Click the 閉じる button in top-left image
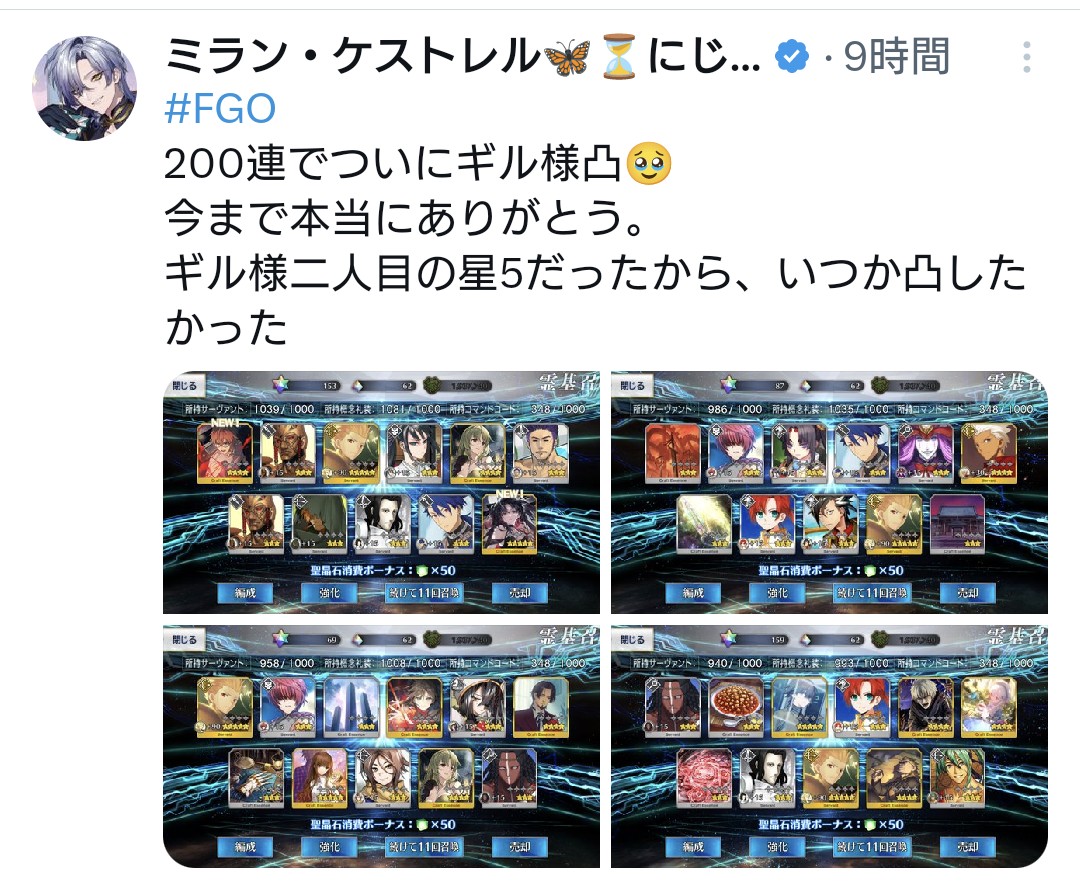Image resolution: width=1080 pixels, height=884 pixels. [x=185, y=386]
